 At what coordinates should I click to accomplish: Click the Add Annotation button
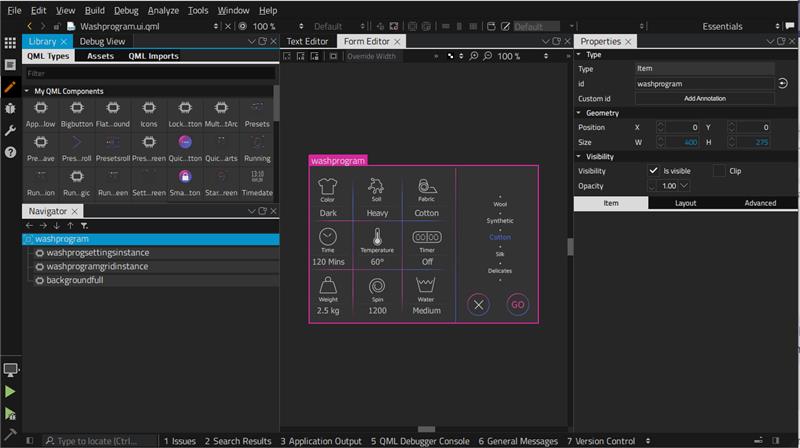click(x=705, y=99)
